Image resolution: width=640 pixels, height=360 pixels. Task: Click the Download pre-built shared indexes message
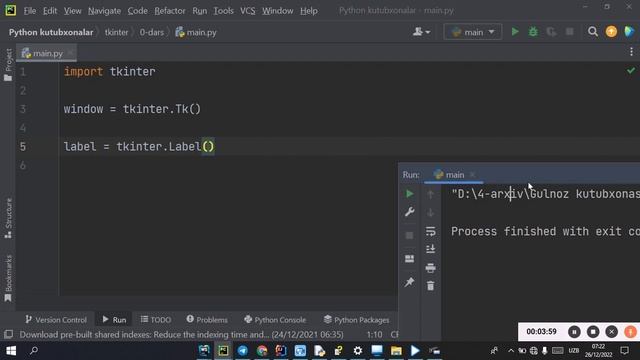coord(181,335)
